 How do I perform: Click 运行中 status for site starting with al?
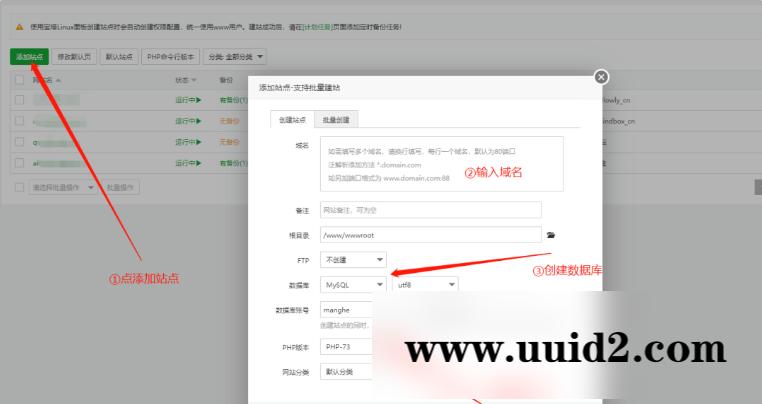tap(188, 163)
